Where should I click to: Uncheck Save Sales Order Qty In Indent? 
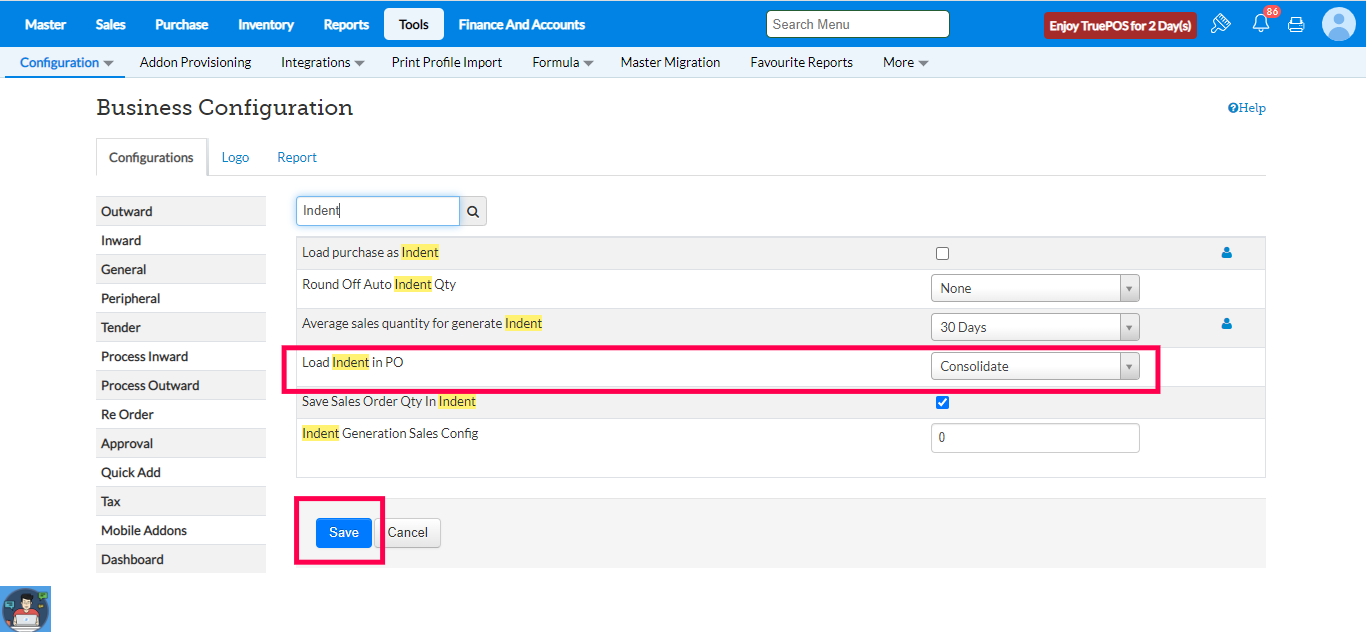[942, 403]
